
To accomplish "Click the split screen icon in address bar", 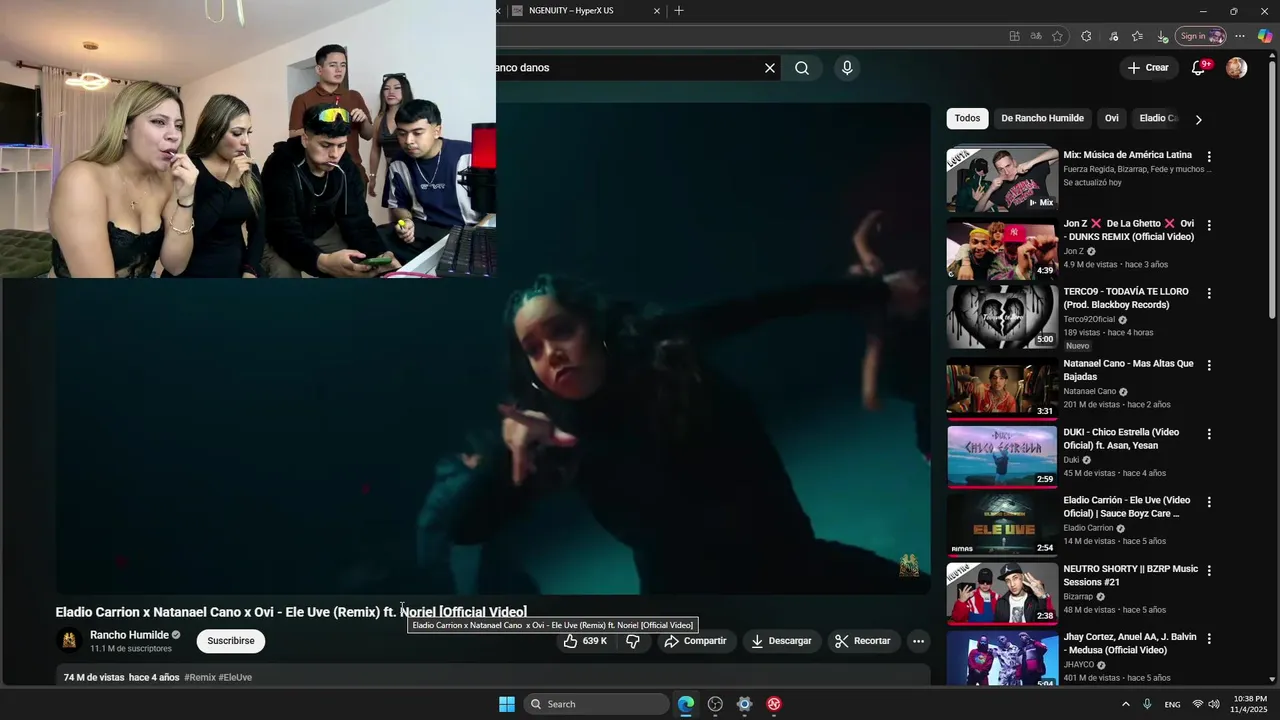I will coord(1014,36).
